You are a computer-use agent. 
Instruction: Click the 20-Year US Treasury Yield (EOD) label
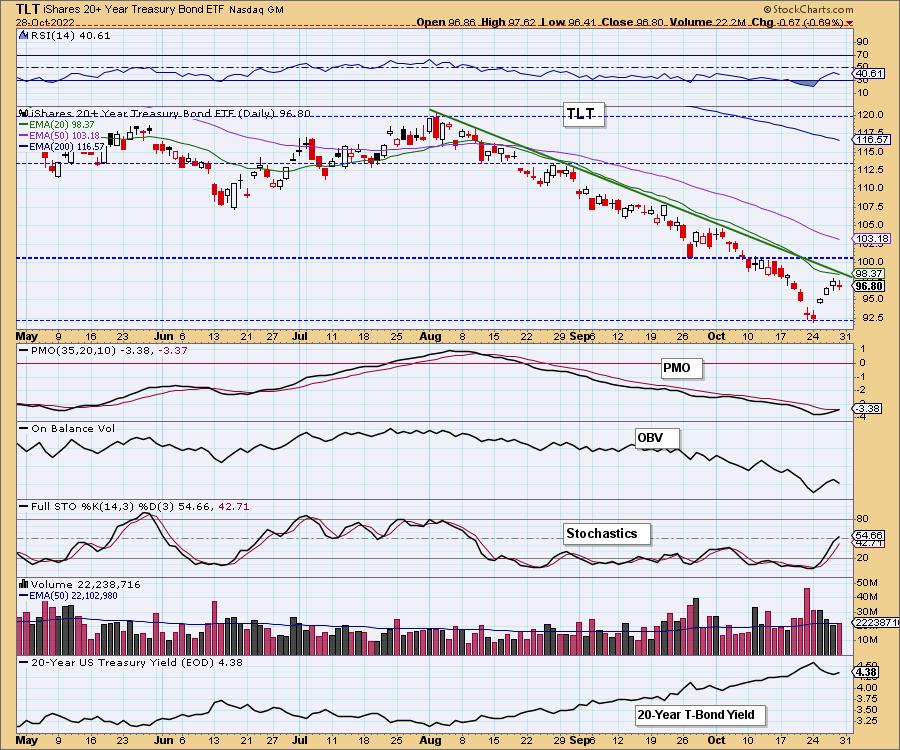[x=137, y=662]
